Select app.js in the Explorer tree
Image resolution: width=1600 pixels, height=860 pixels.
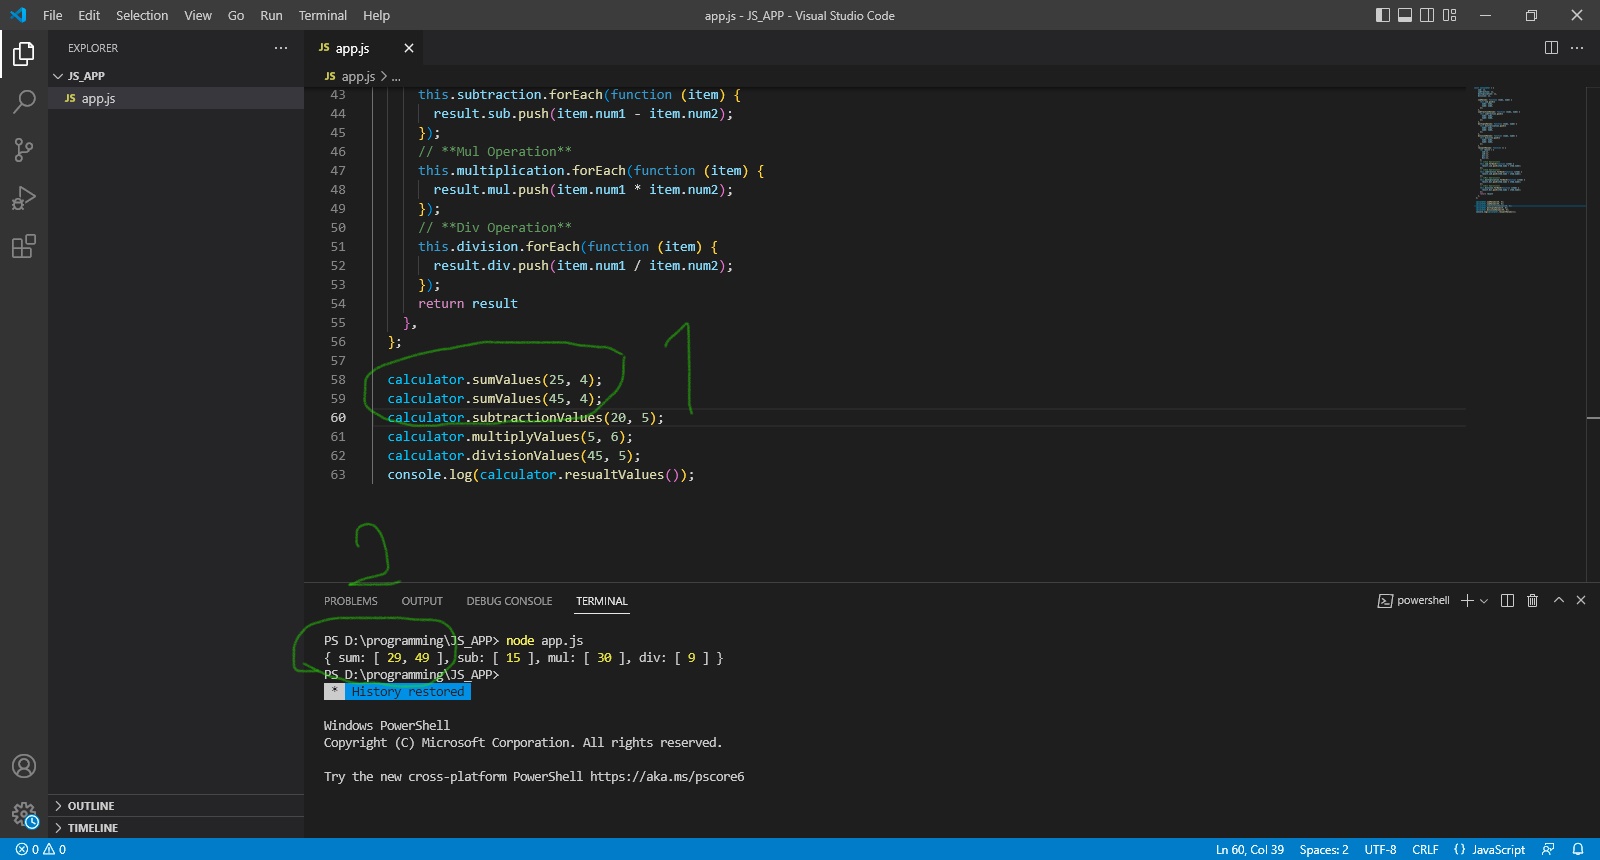(x=176, y=98)
